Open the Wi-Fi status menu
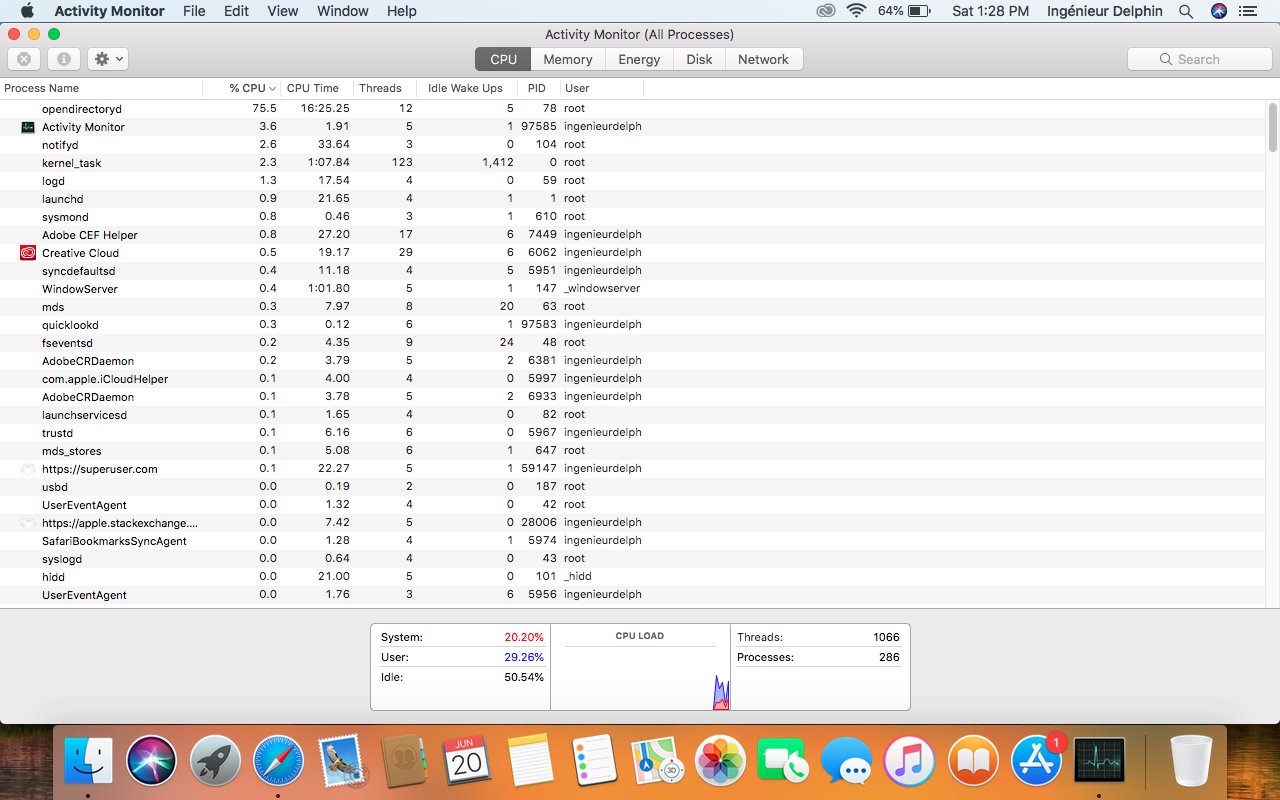1280x800 pixels. pos(856,11)
